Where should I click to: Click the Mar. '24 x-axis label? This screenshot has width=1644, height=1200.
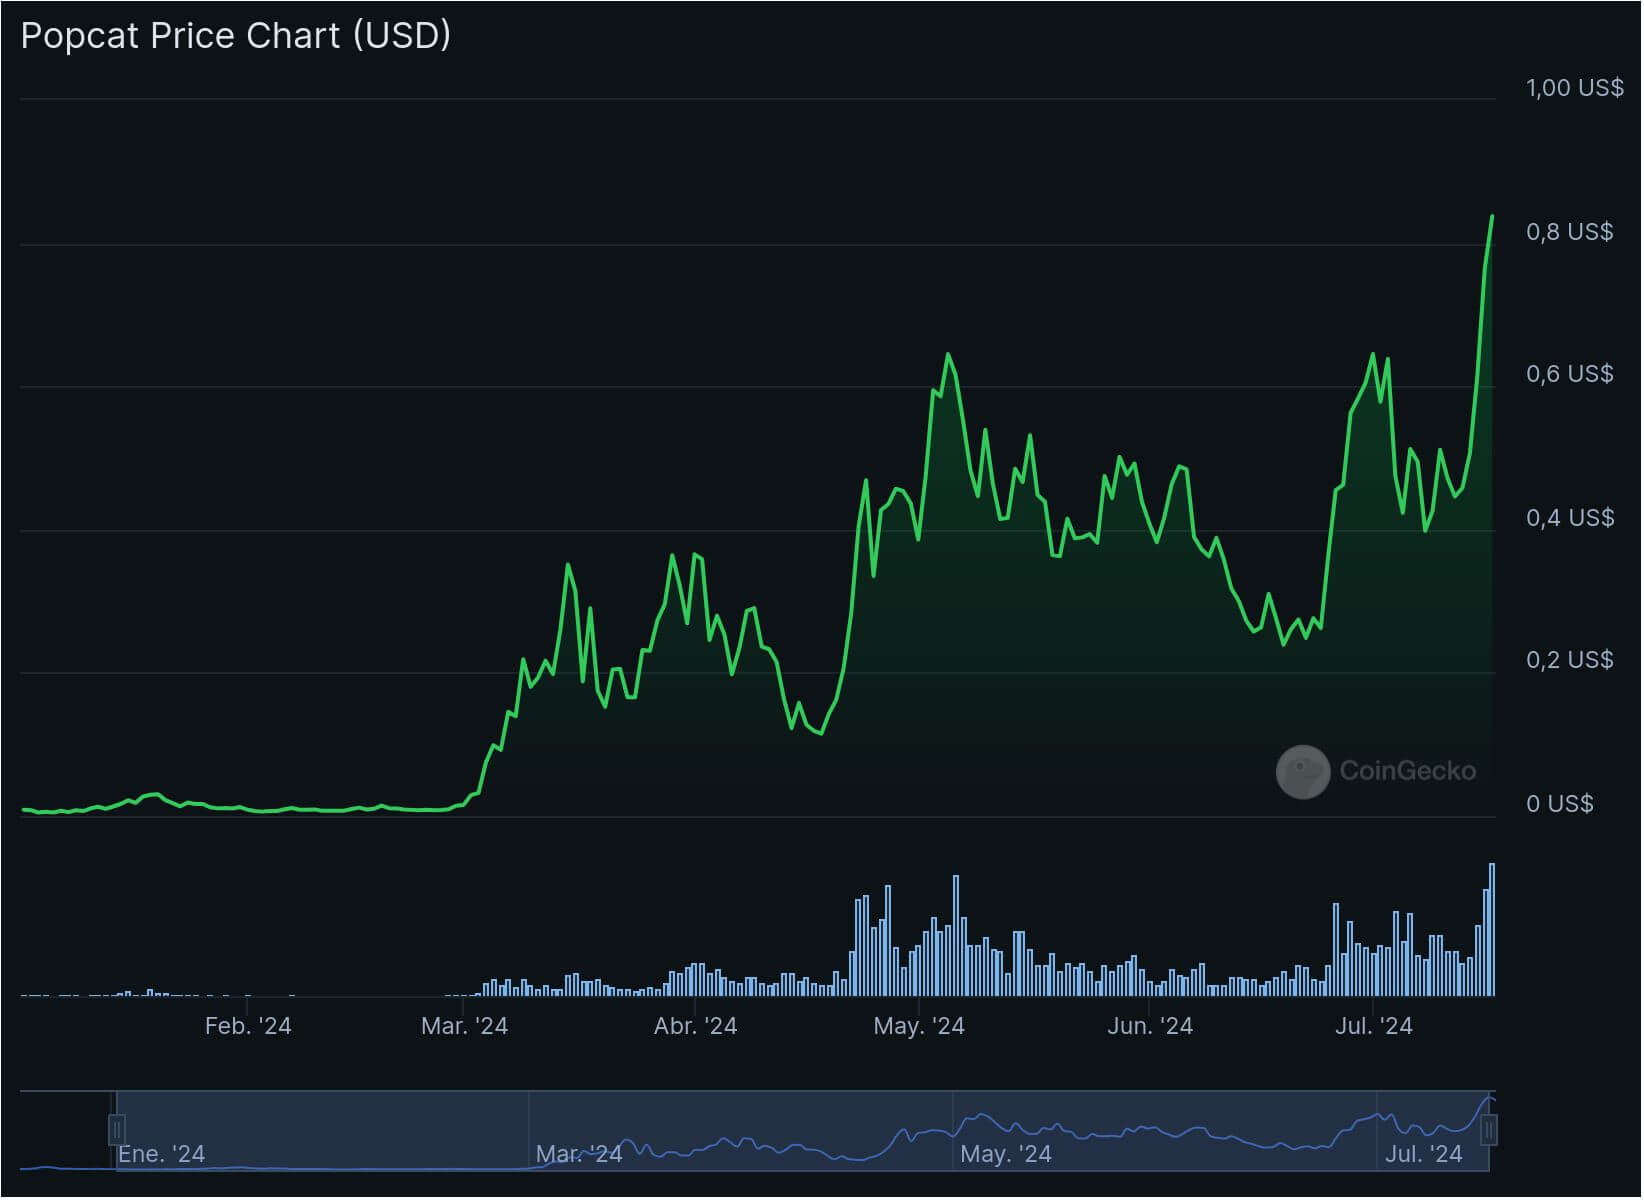coord(465,1026)
